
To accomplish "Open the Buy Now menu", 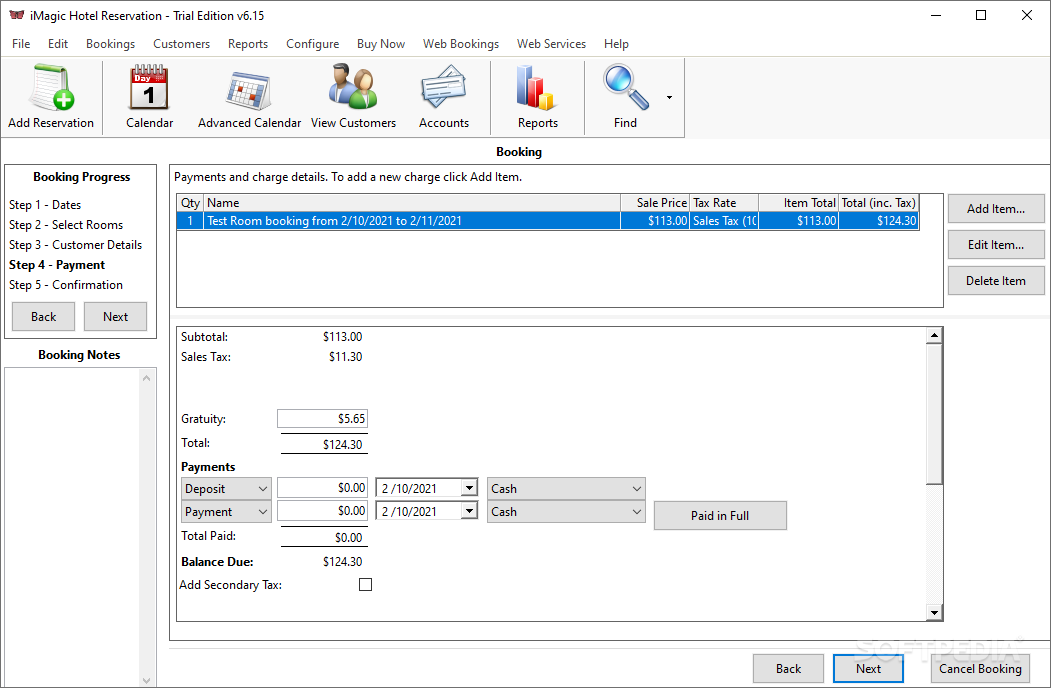I will 381,44.
